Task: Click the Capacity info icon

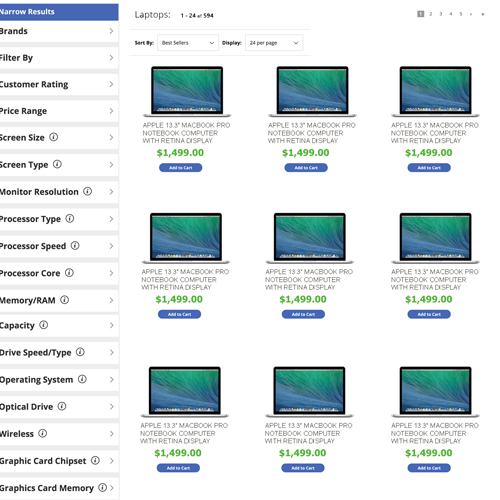Action: click(44, 325)
